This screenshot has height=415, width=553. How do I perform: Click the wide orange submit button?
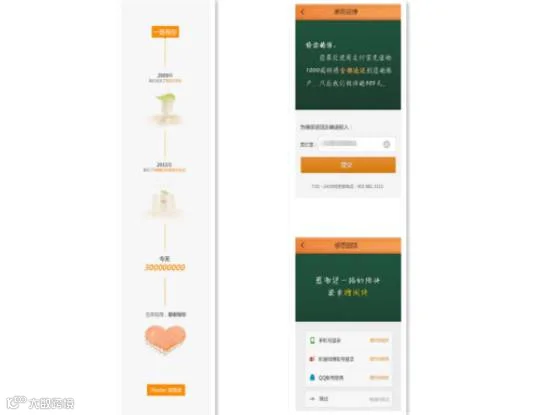point(348,165)
